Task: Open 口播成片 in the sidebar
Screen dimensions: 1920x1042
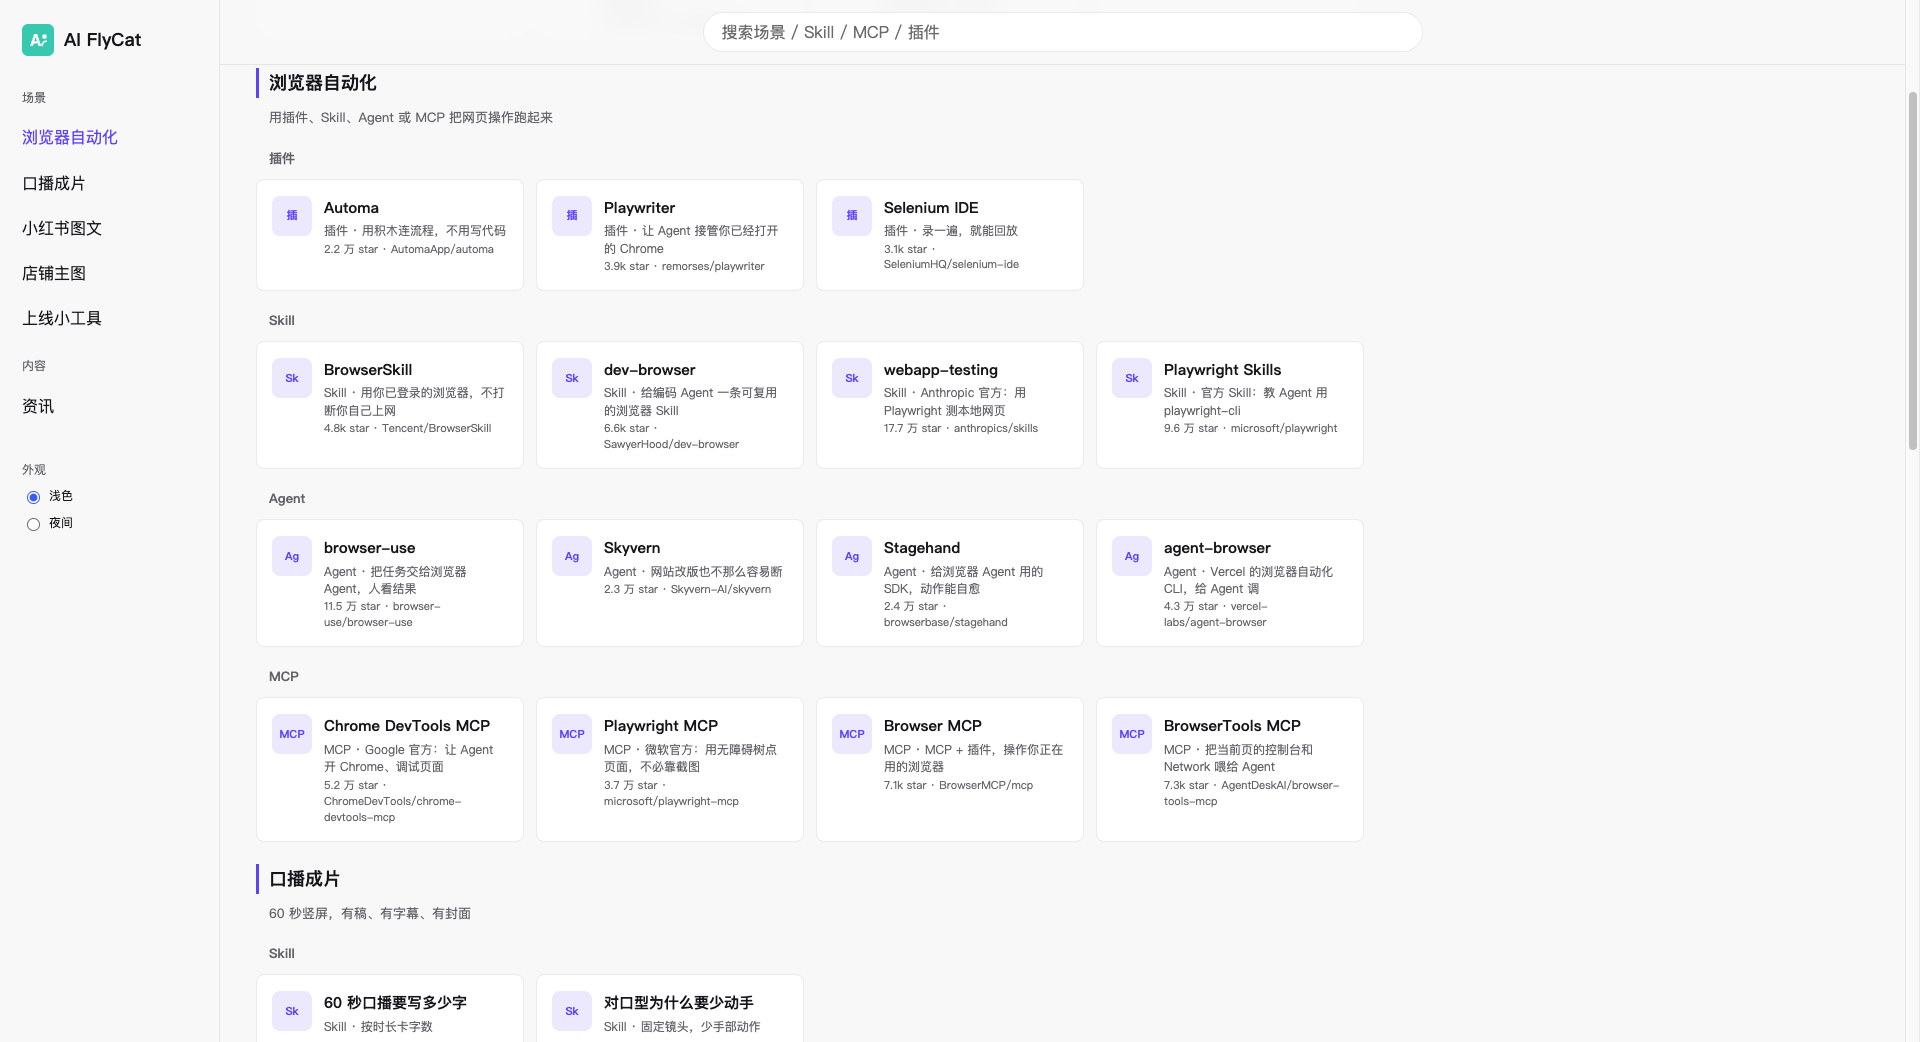Action: [x=54, y=183]
